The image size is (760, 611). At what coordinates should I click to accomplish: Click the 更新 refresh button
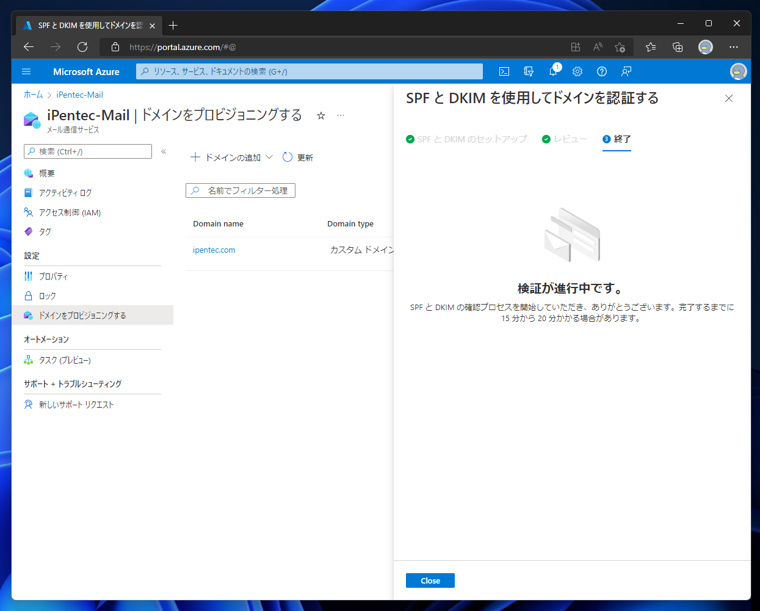(298, 157)
